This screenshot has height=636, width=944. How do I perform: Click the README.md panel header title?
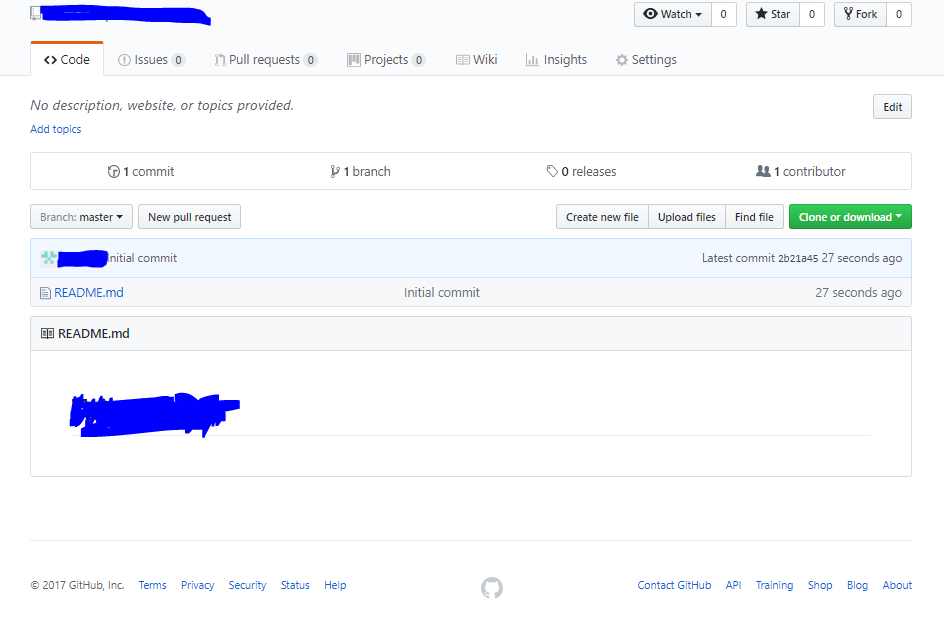point(93,334)
